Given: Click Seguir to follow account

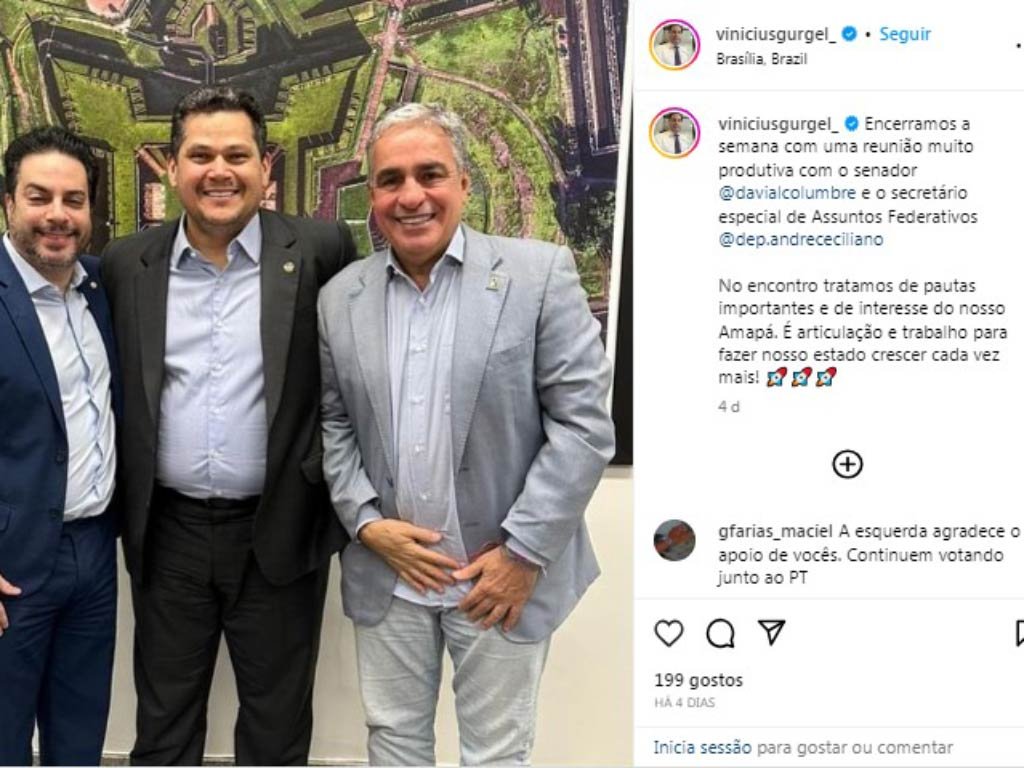Looking at the screenshot, I should click(x=904, y=34).
